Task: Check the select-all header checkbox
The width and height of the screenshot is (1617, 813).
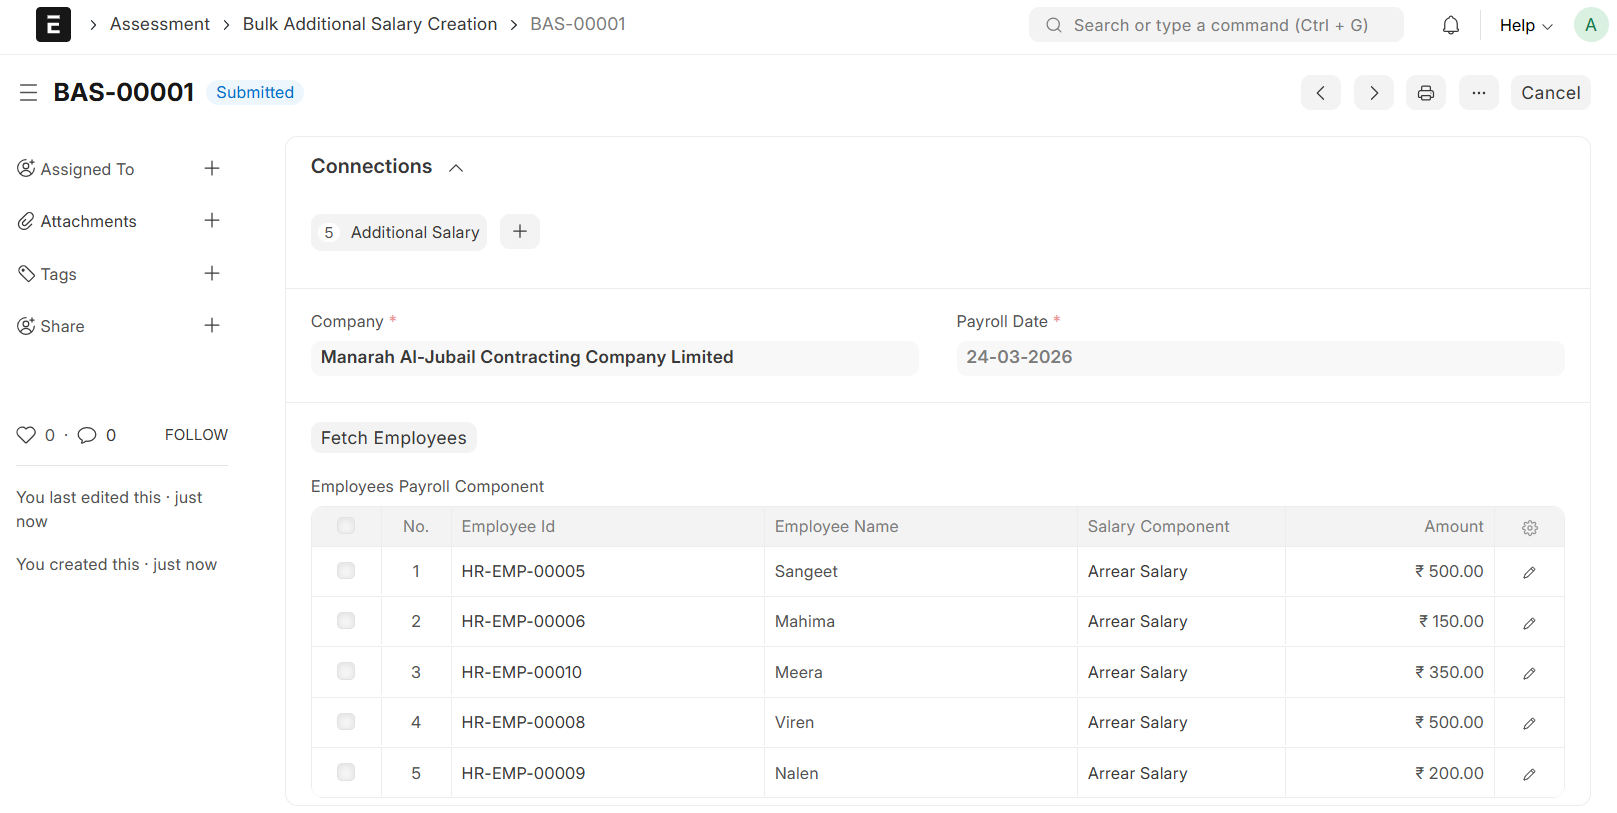Action: click(x=346, y=526)
